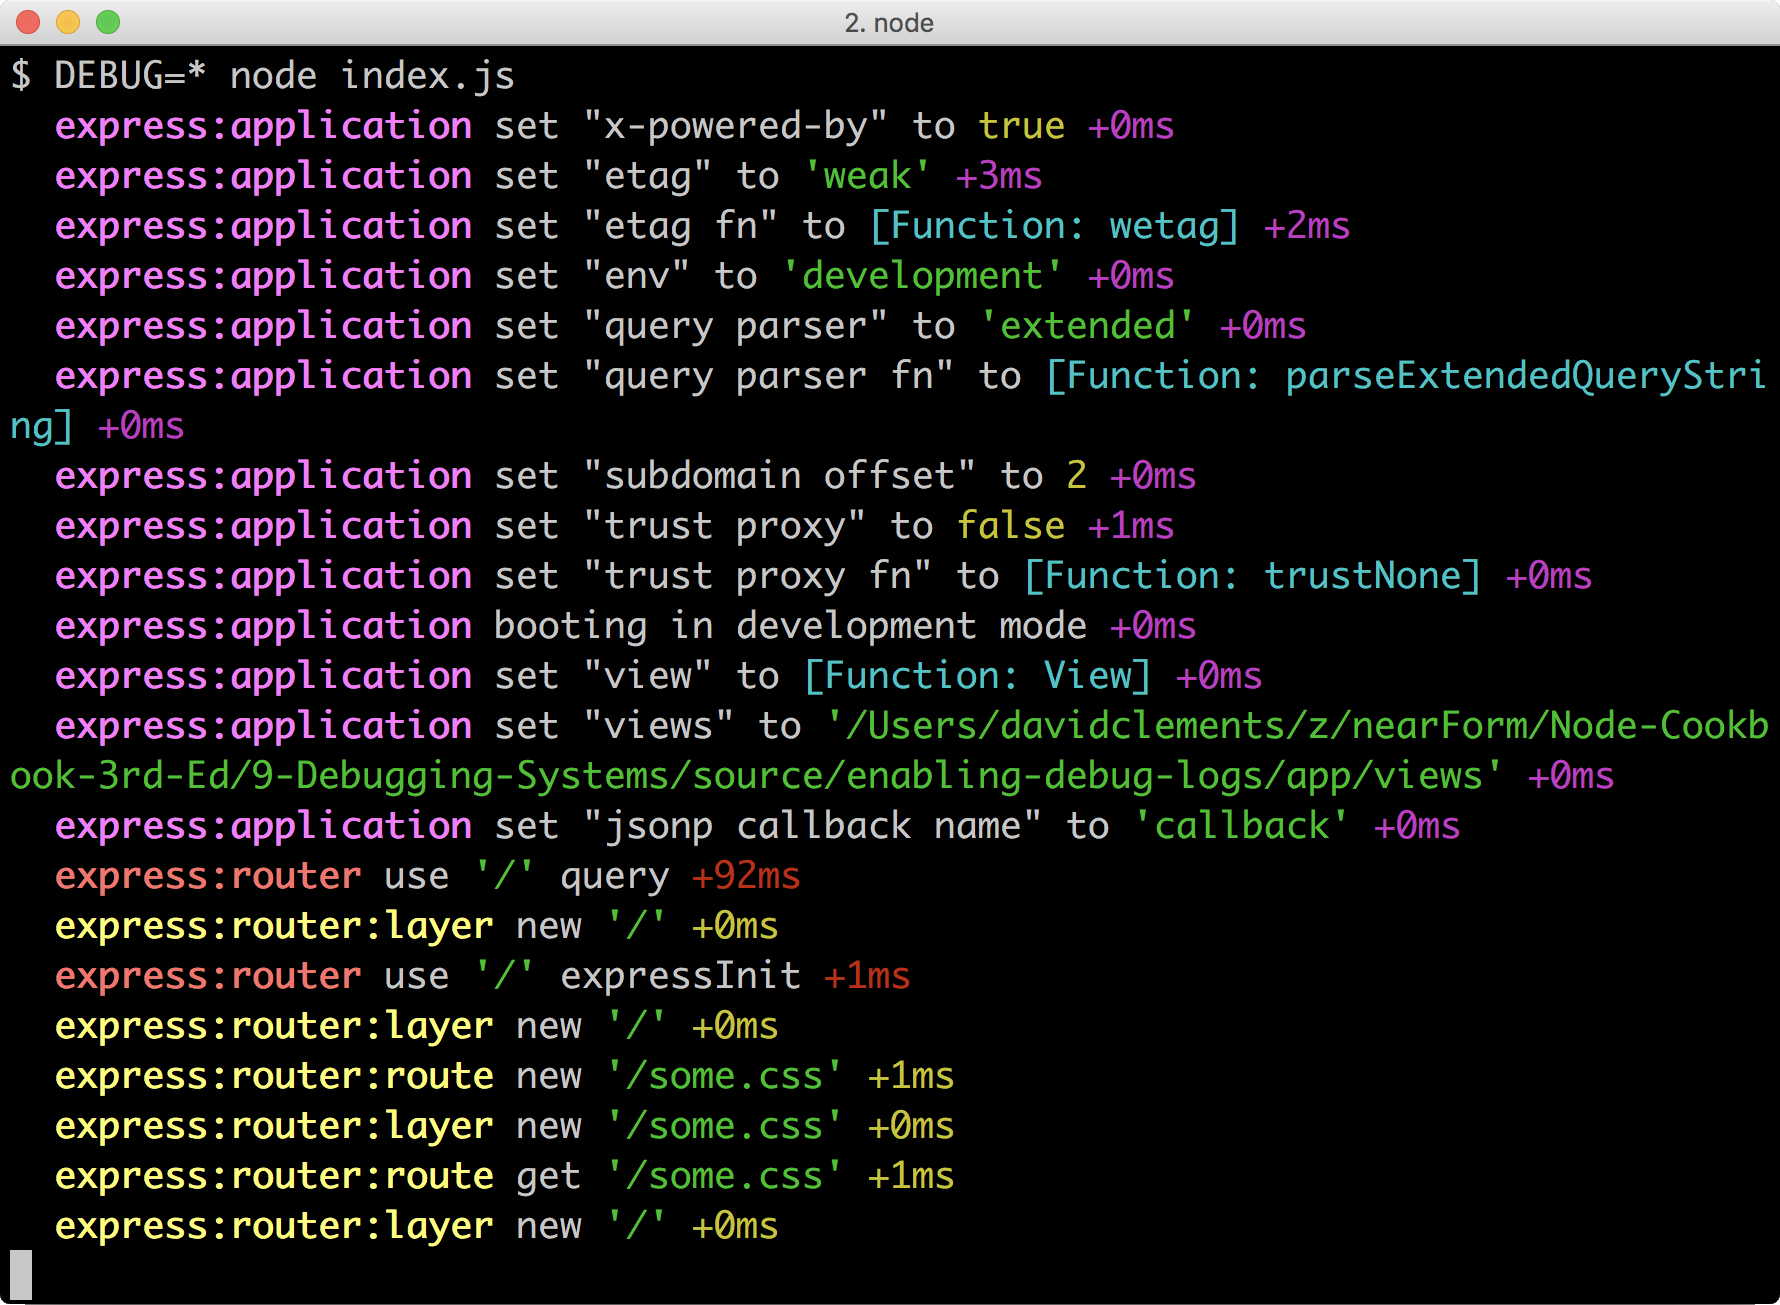Click the "2. node" window title
Image resolution: width=1780 pixels, height=1305 pixels.
click(x=889, y=22)
